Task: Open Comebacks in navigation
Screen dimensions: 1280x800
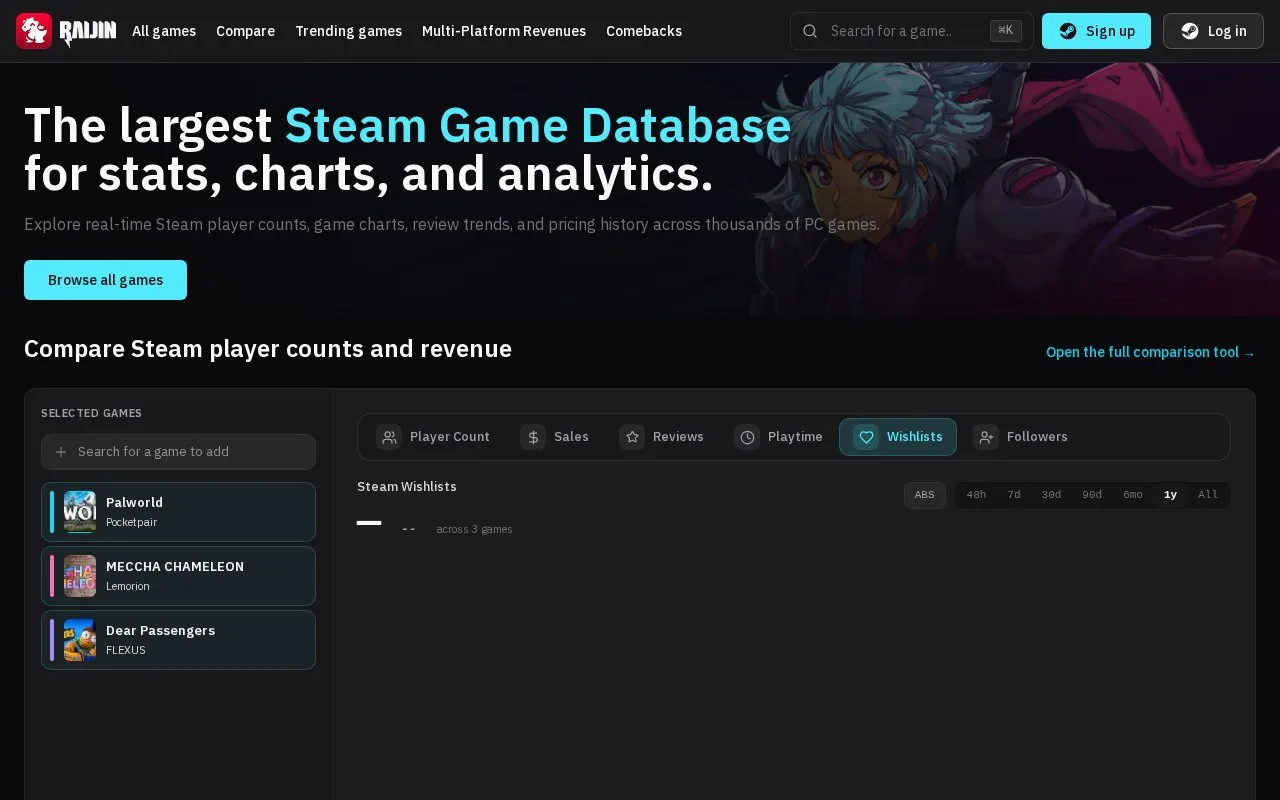Action: [x=644, y=31]
